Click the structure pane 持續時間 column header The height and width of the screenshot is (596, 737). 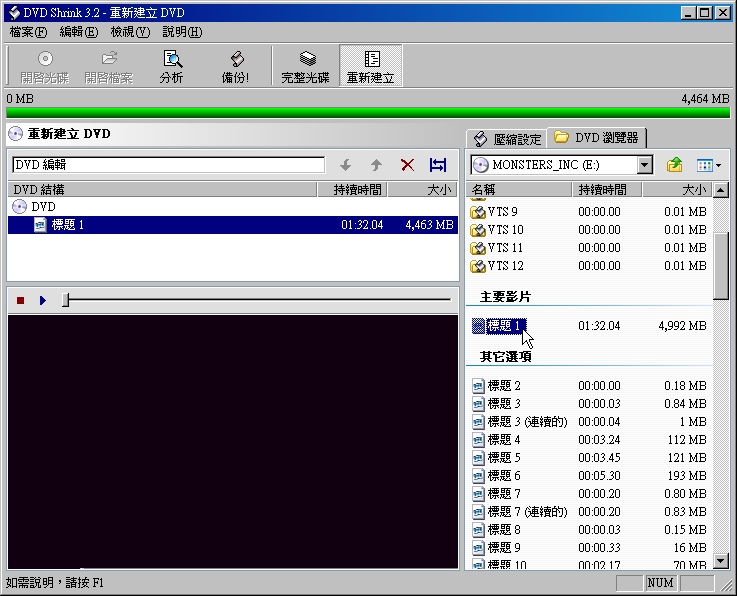pyautogui.click(x=353, y=190)
